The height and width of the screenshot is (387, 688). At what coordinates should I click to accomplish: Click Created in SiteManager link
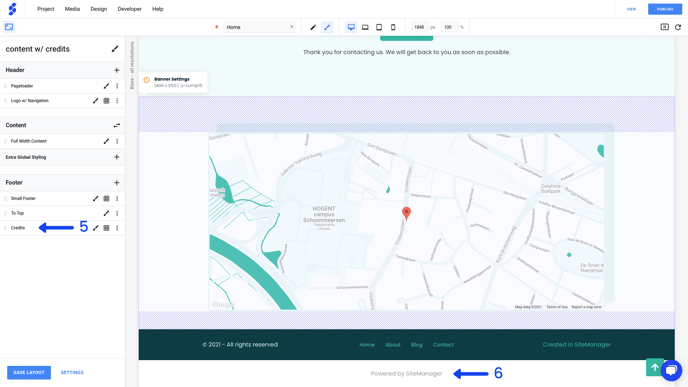point(577,344)
